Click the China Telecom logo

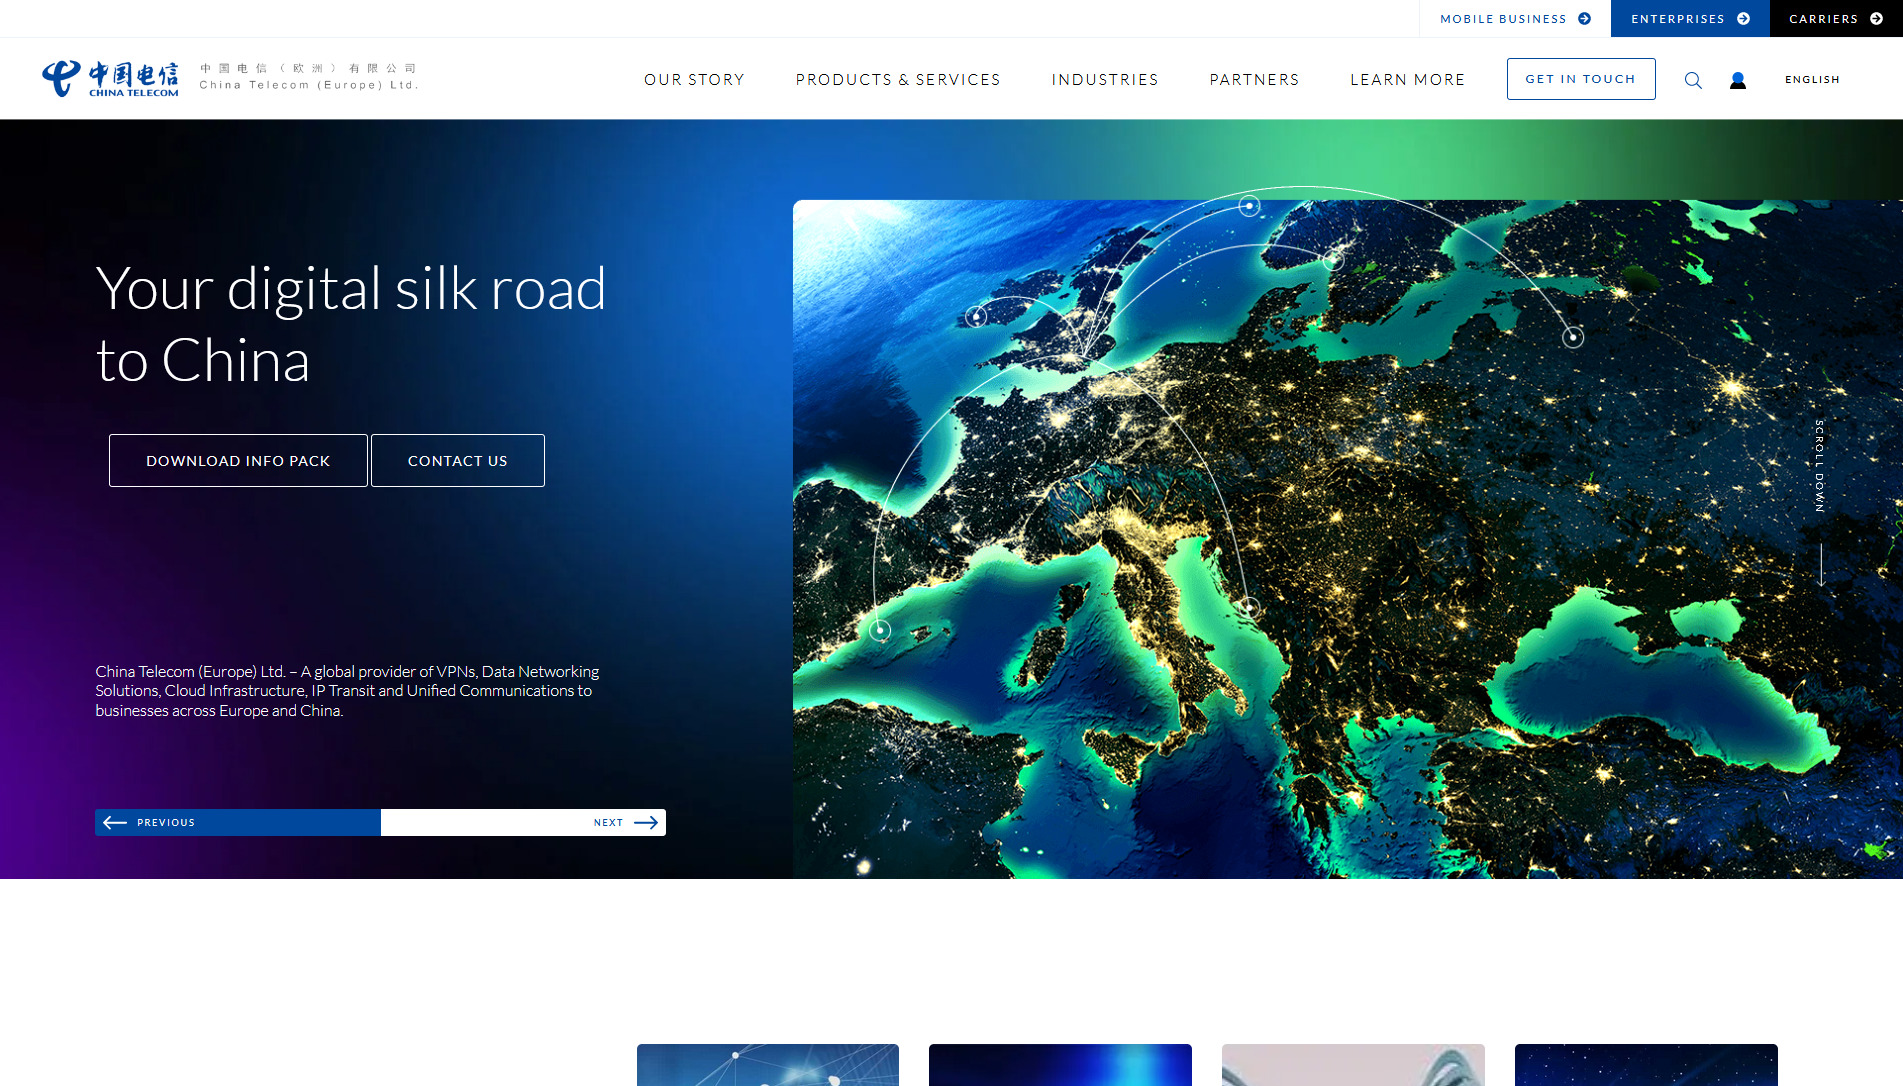pos(110,78)
